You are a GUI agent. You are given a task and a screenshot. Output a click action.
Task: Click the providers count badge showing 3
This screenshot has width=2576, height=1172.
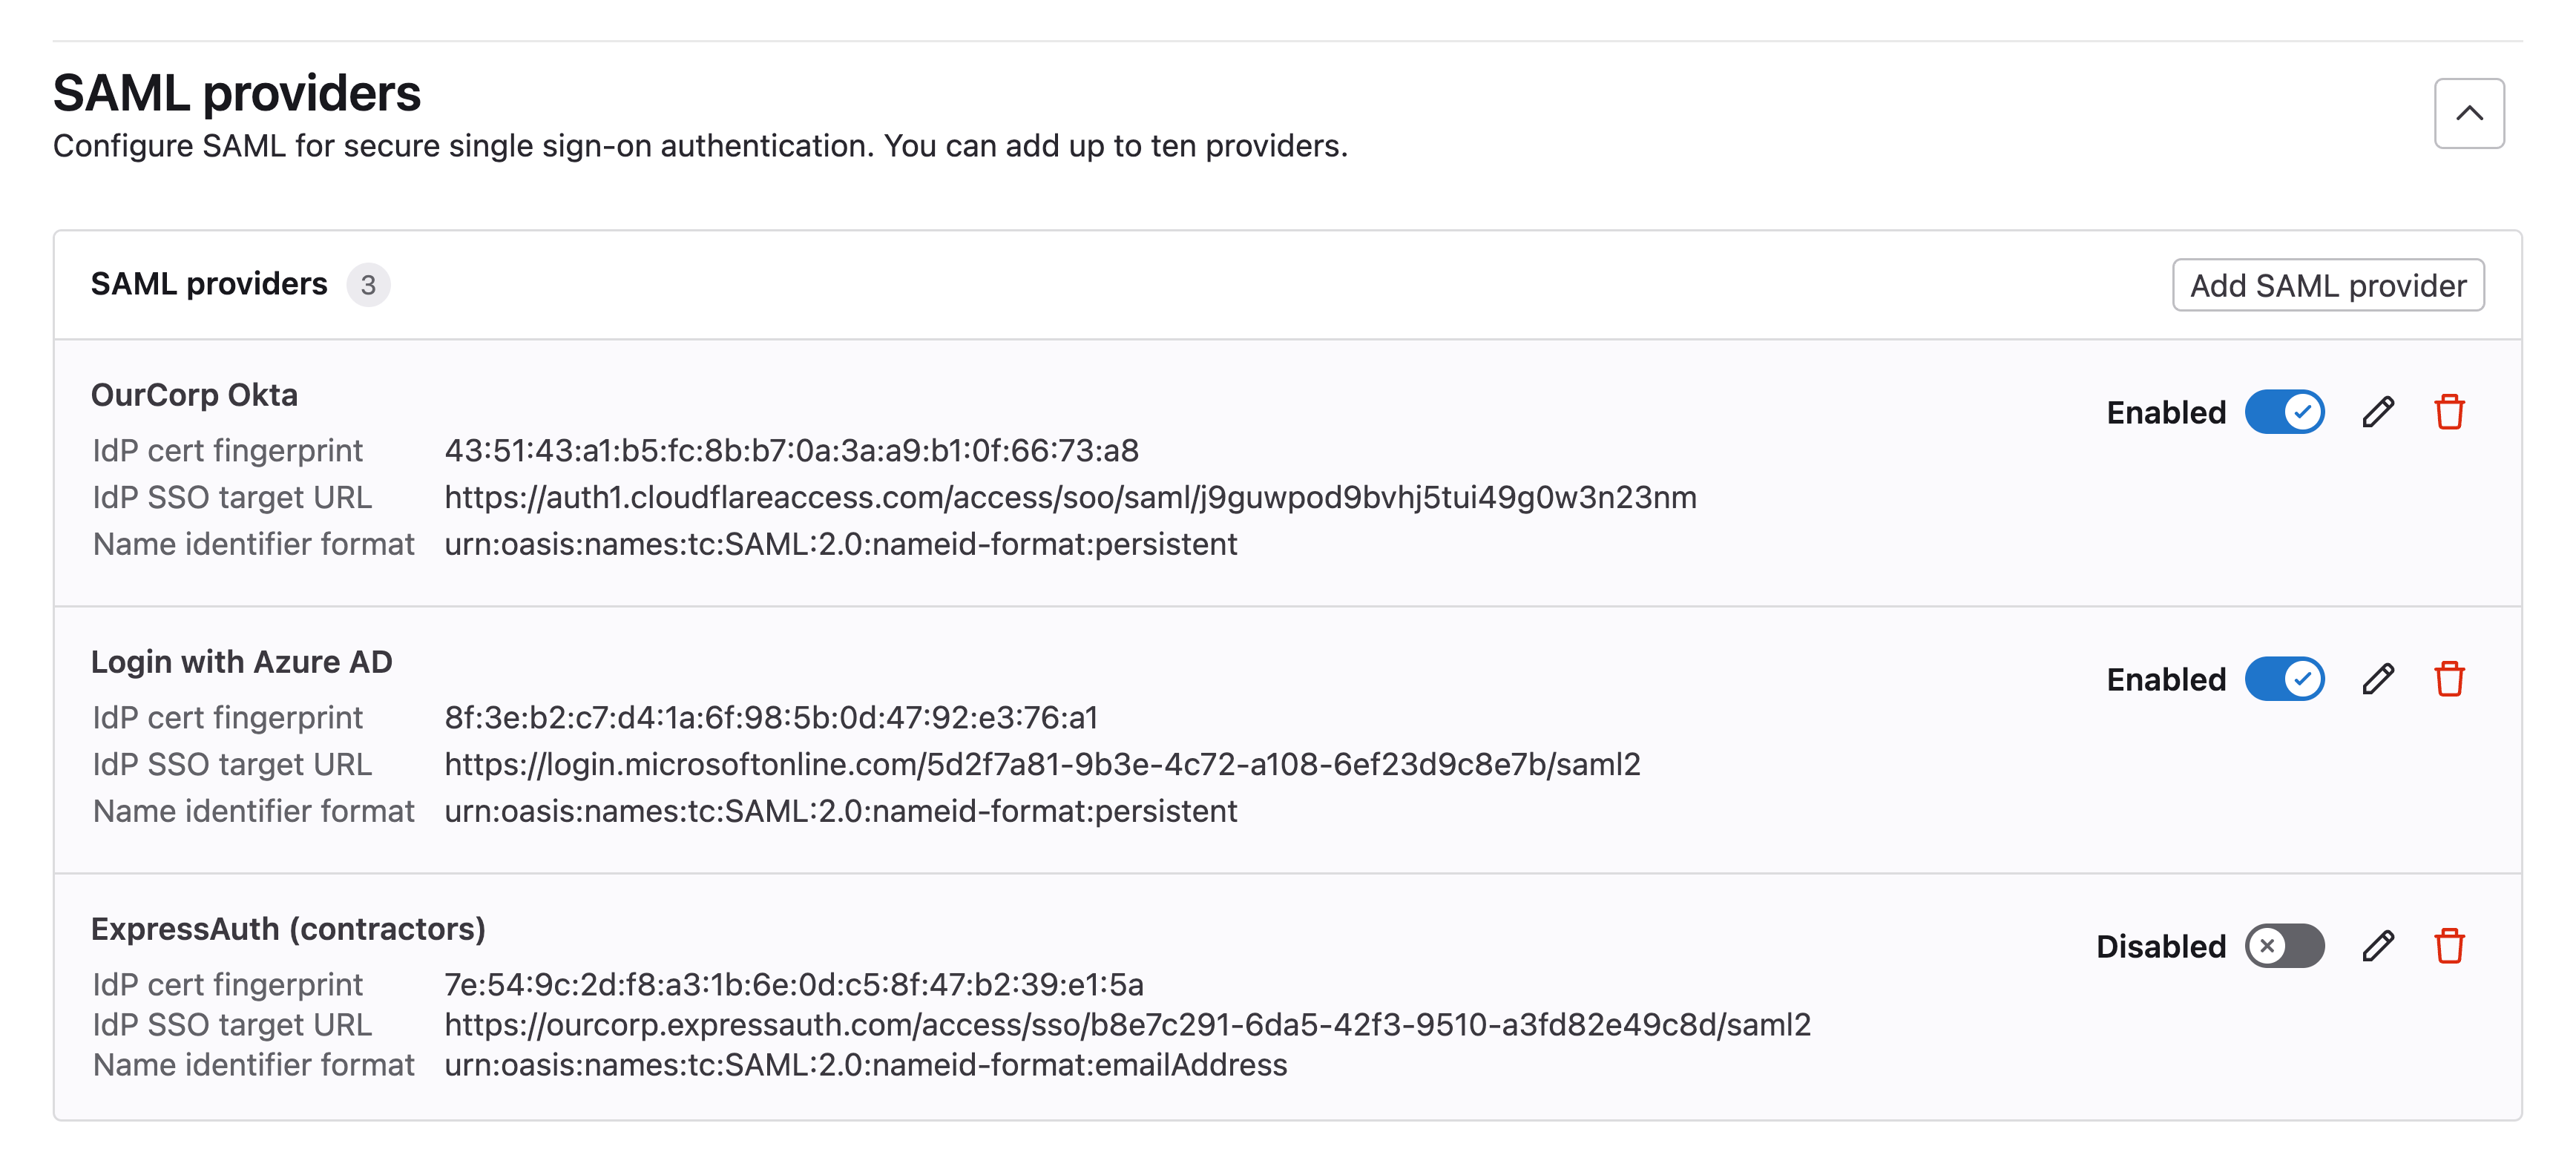[x=368, y=286]
